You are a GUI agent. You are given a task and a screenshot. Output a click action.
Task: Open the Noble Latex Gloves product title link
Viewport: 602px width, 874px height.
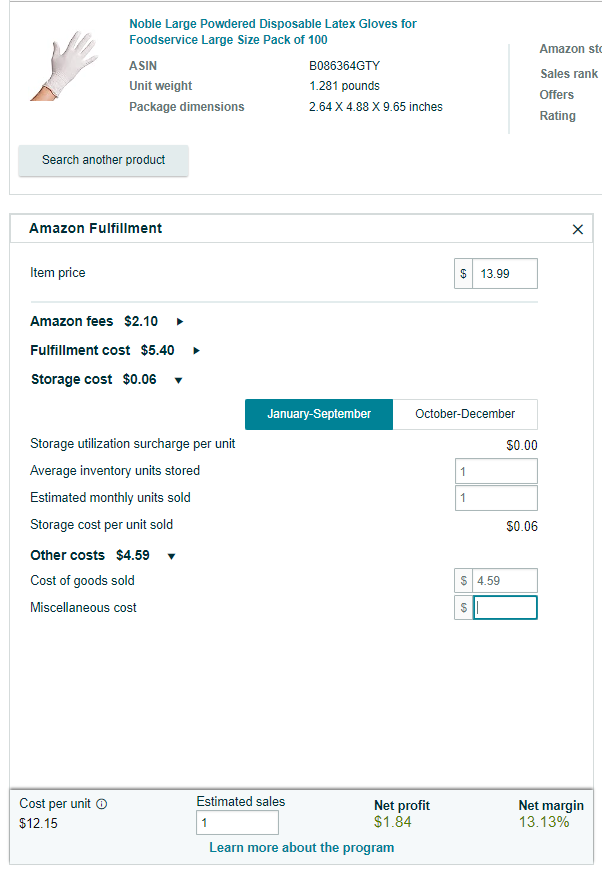pos(273,32)
